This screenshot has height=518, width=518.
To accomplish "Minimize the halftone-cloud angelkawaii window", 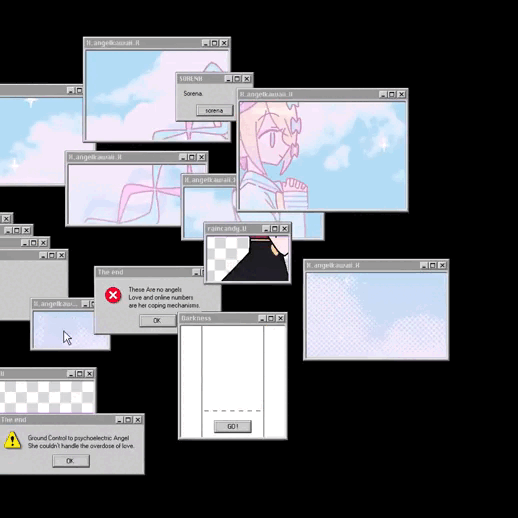I will [x=424, y=265].
